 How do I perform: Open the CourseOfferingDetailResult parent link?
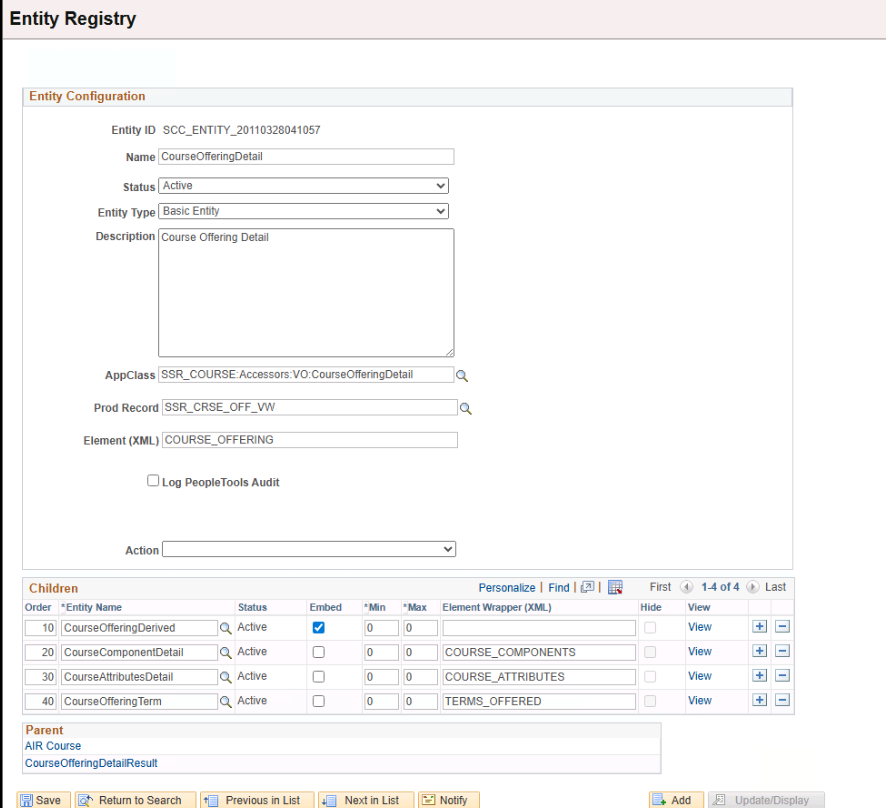pos(91,763)
